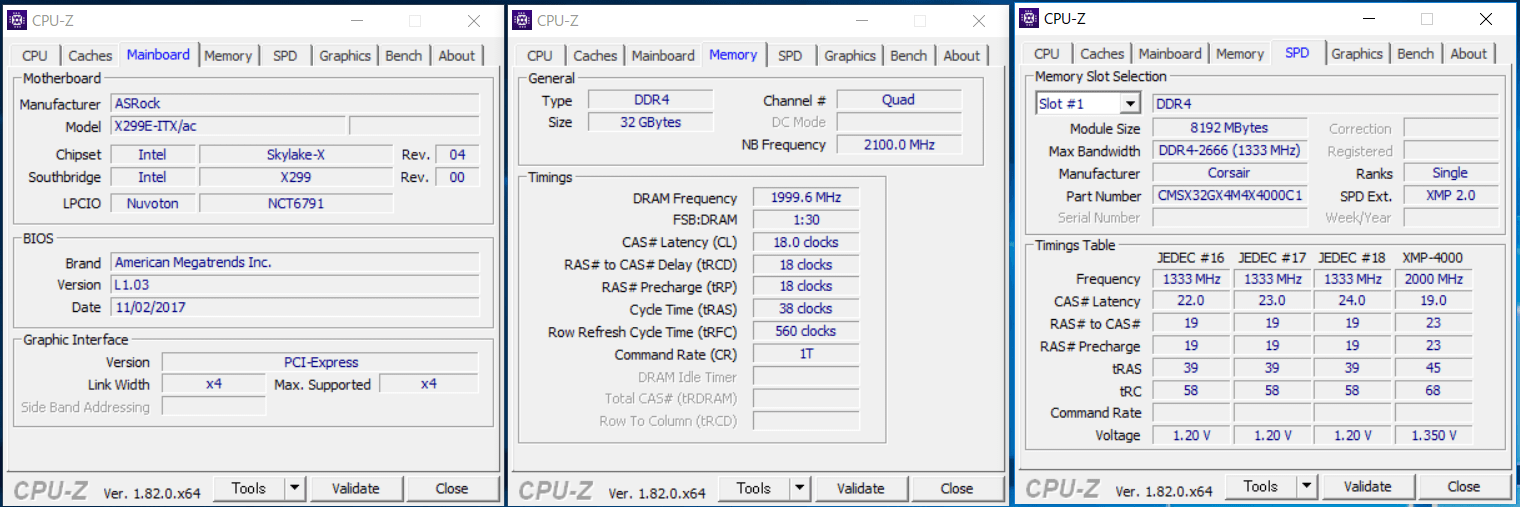
Task: Click Validate button in Mainboard window
Action: coord(356,488)
